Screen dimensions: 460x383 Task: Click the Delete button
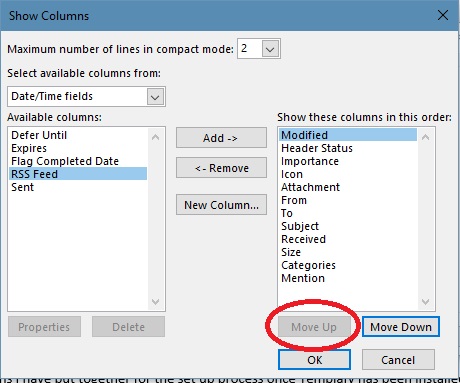[128, 327]
